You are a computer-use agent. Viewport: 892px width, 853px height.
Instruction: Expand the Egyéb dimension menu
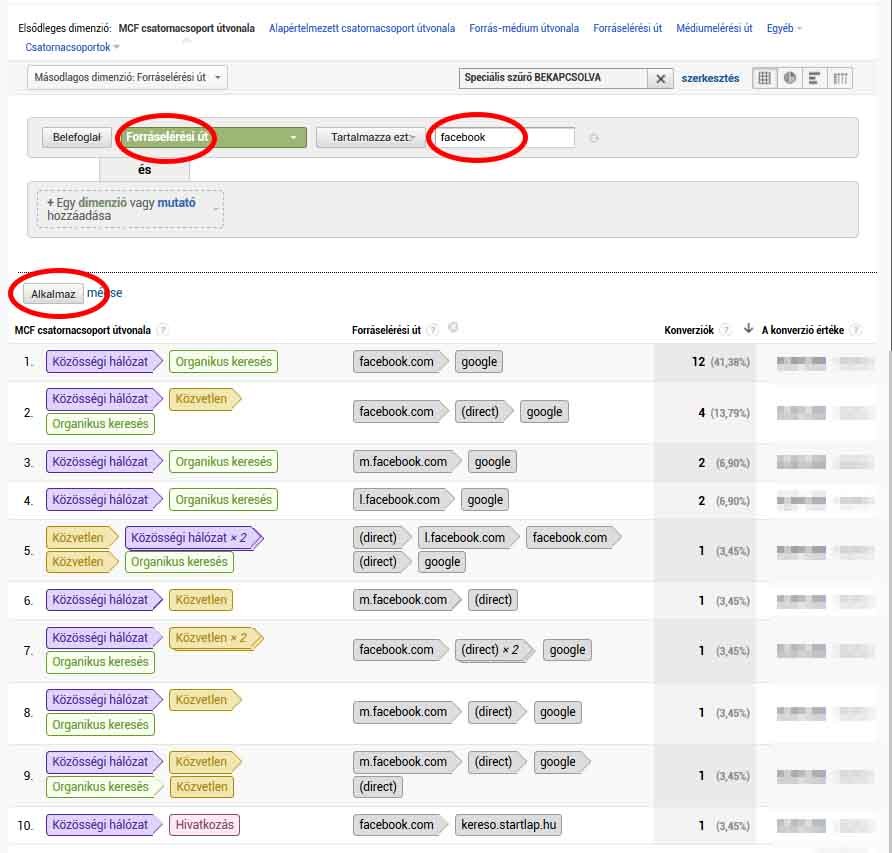pyautogui.click(x=784, y=28)
